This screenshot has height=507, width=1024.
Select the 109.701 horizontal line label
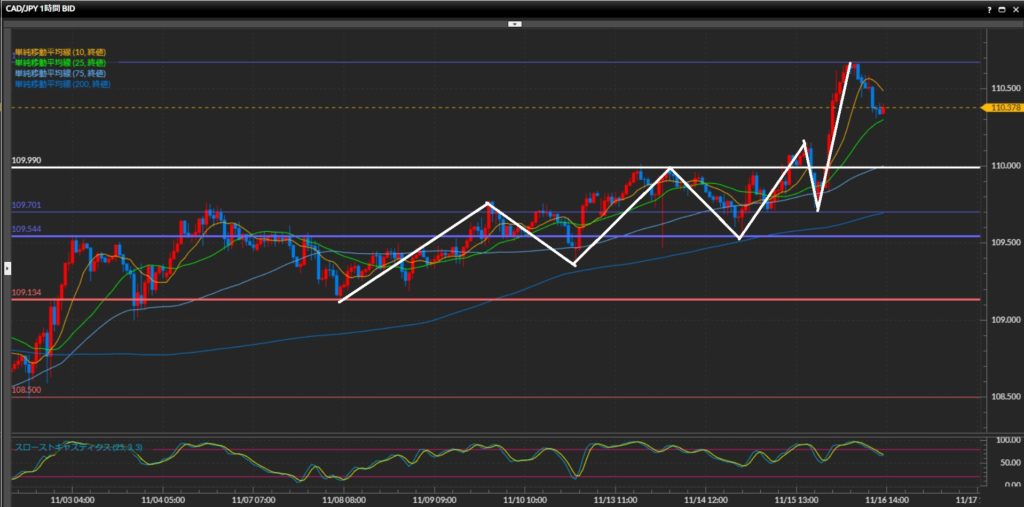tap(26, 205)
